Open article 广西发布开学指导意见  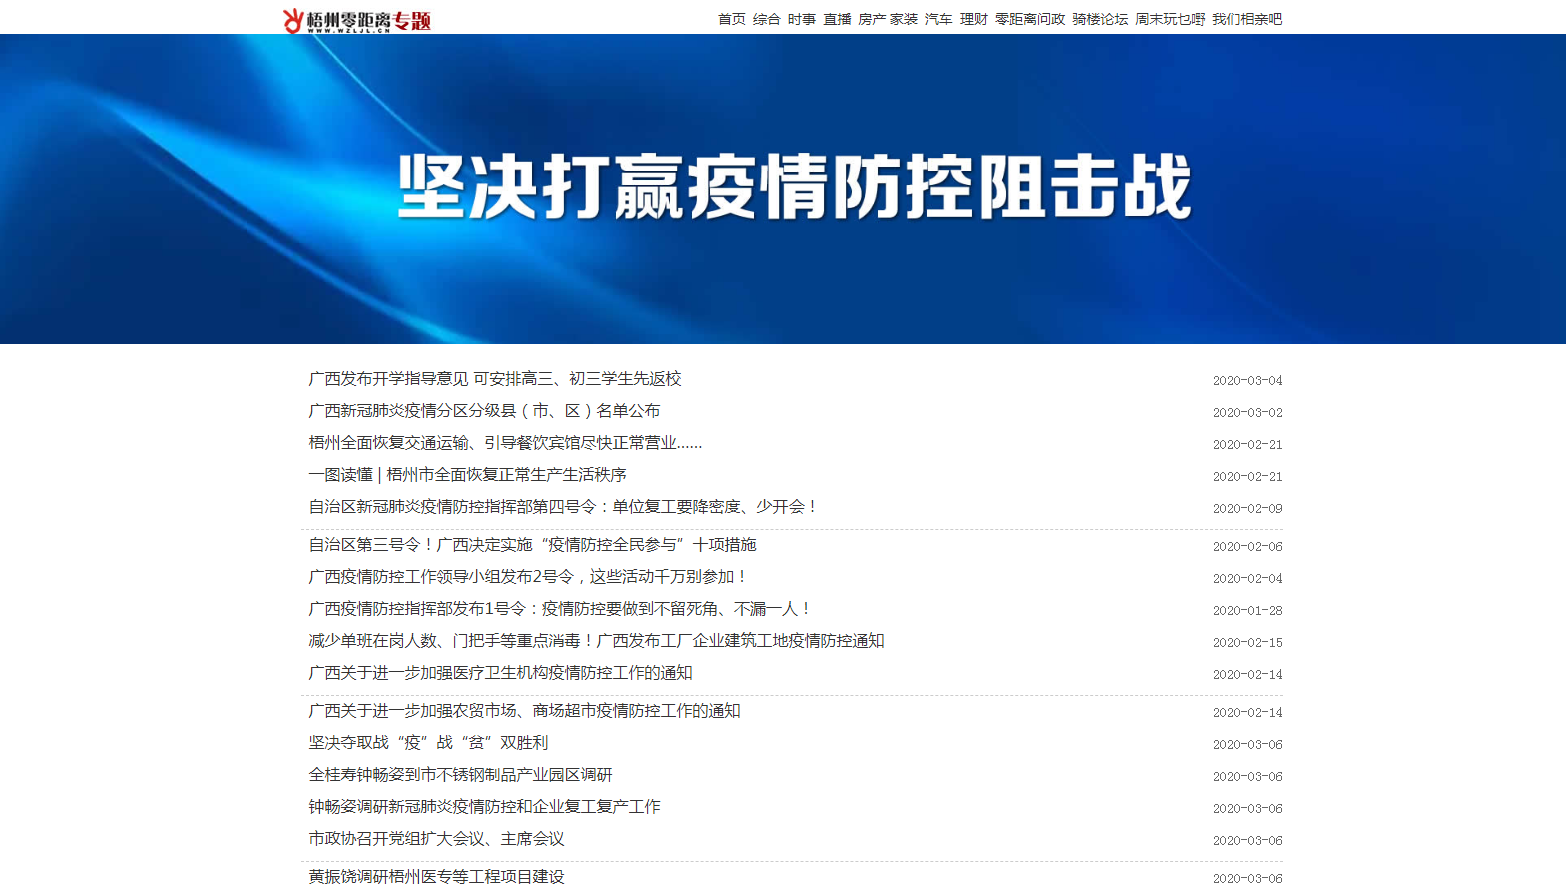(x=494, y=379)
